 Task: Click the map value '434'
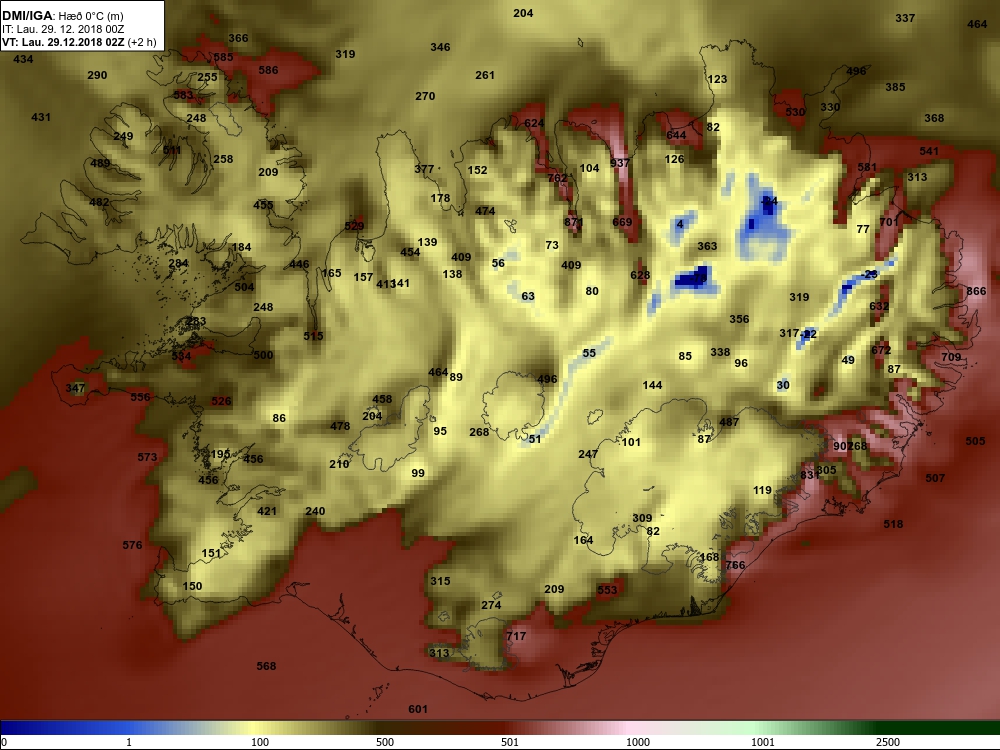(x=23, y=59)
